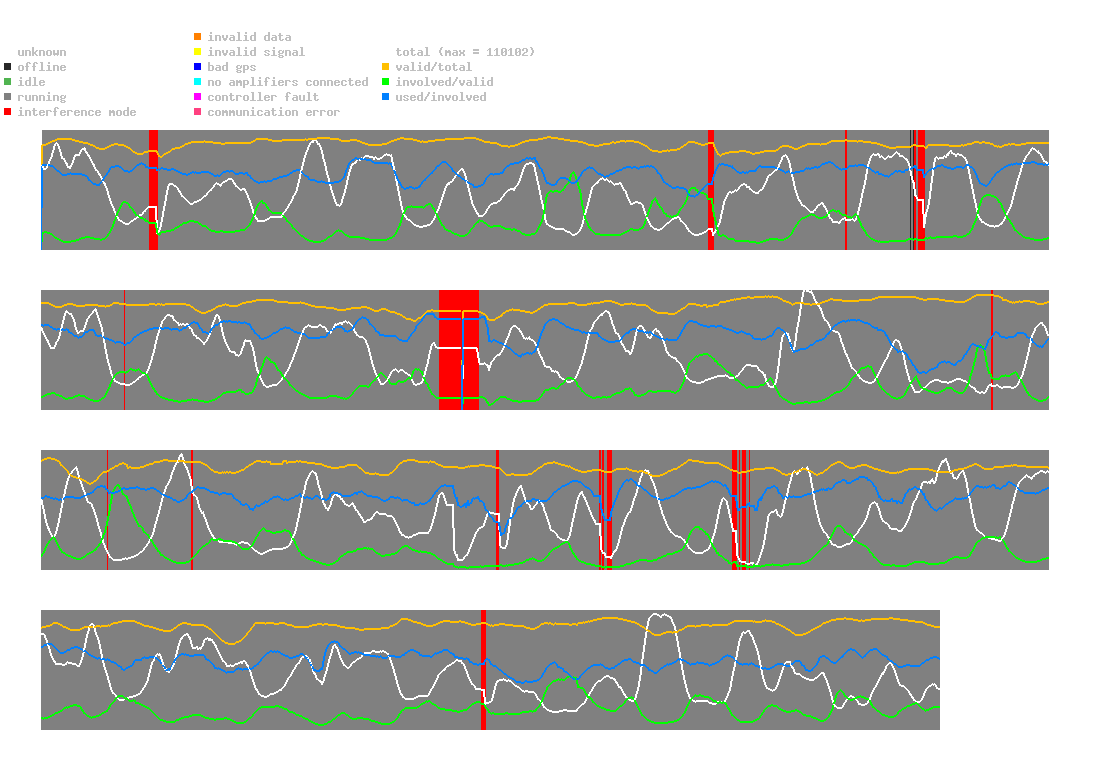Click the widest red interference band in second chart
Image resolution: width=1095 pixels, height=764 pixels.
[x=459, y=350]
